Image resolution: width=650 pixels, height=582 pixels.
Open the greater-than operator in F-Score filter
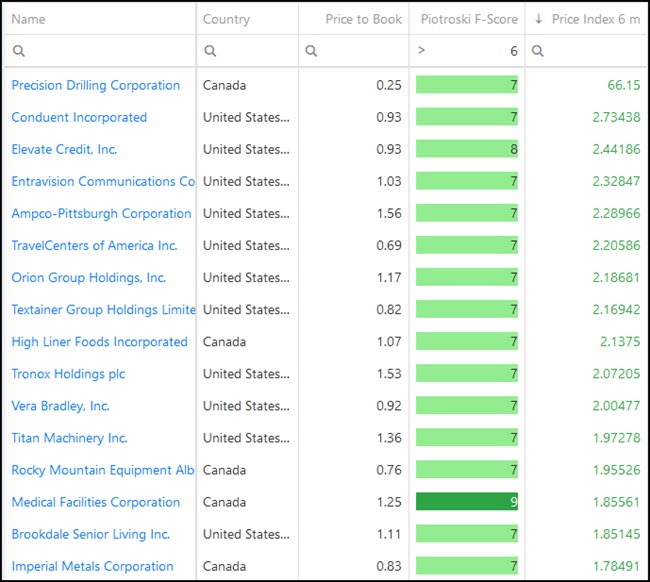pos(422,50)
